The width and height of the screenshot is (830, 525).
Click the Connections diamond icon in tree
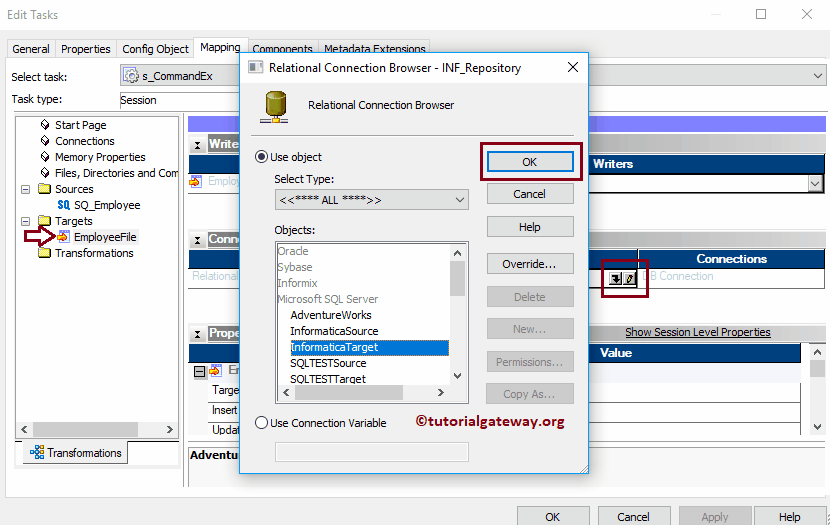coord(45,141)
